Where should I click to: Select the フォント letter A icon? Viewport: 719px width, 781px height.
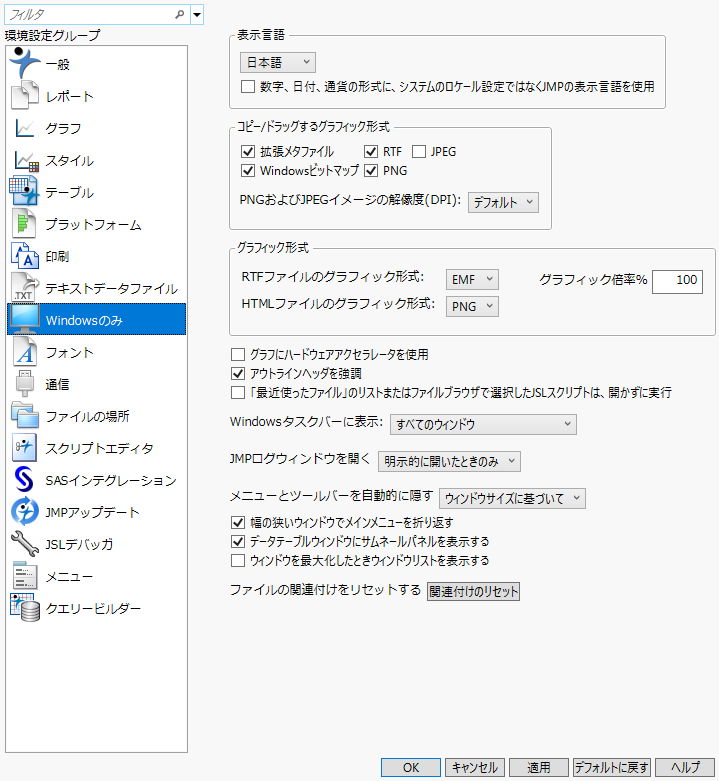tap(24, 352)
